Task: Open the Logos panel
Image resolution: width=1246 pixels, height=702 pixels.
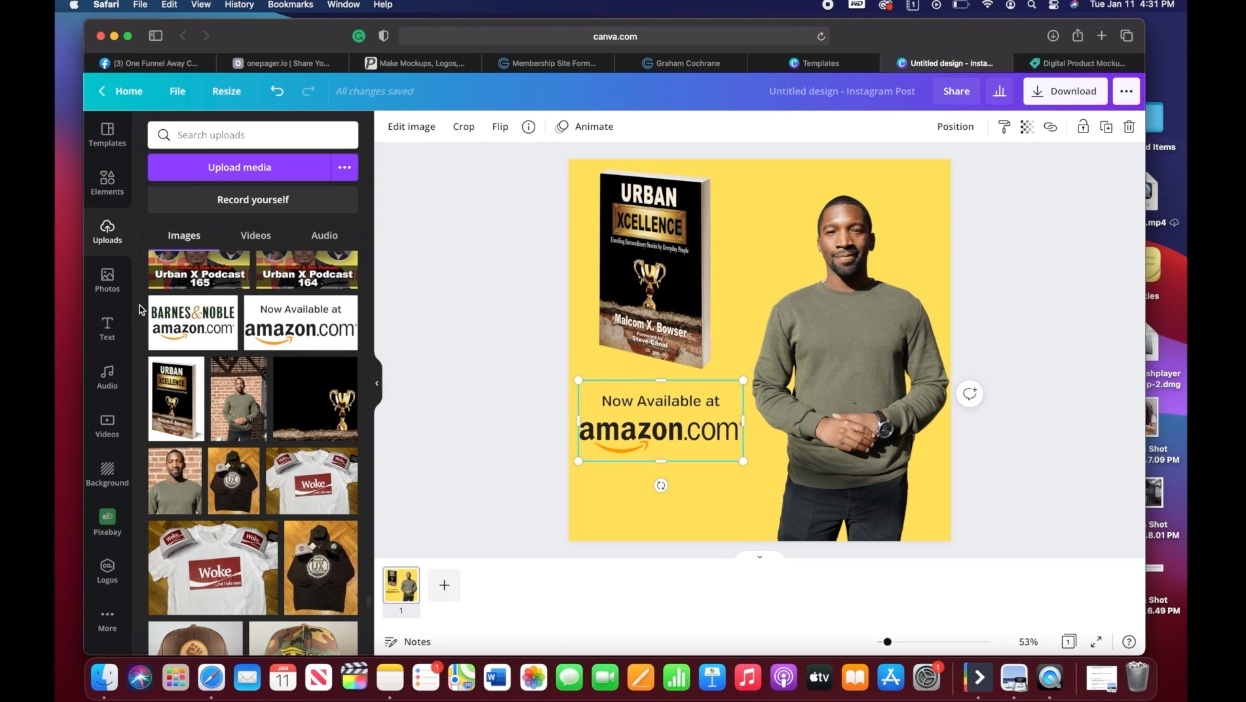Action: [107, 571]
